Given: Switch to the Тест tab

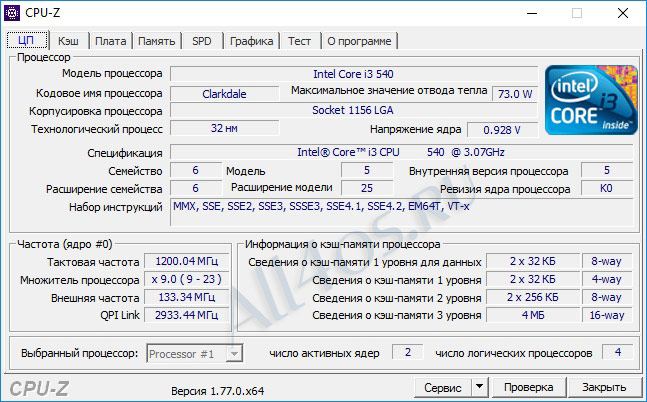Looking at the screenshot, I should coord(300,41).
